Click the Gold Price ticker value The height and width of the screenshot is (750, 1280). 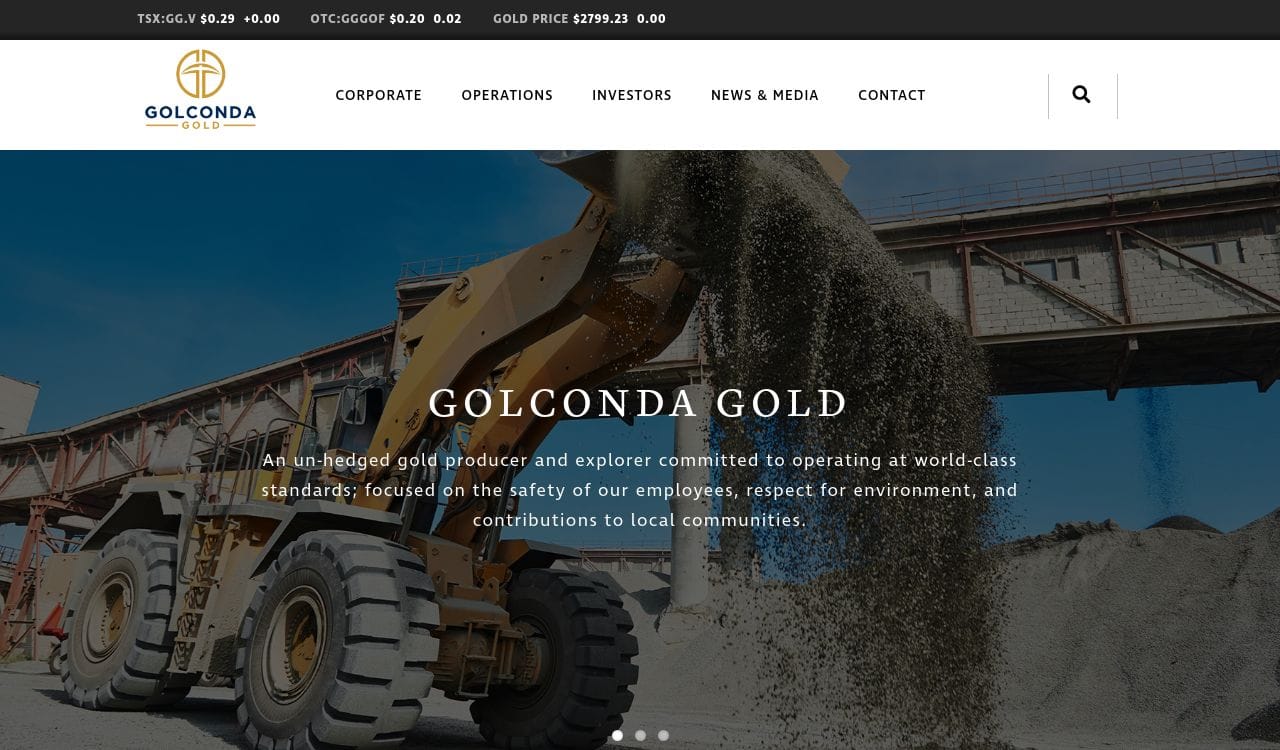579,19
